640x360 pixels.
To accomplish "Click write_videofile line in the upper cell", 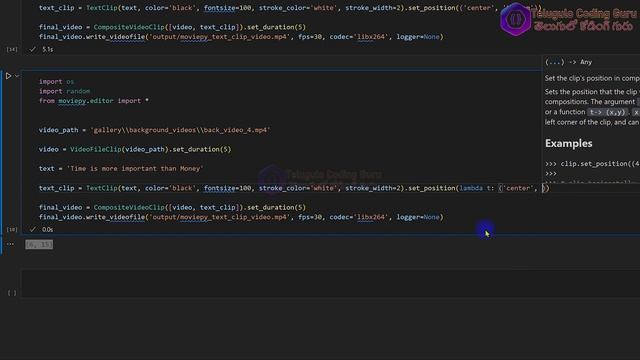I will [241, 37].
